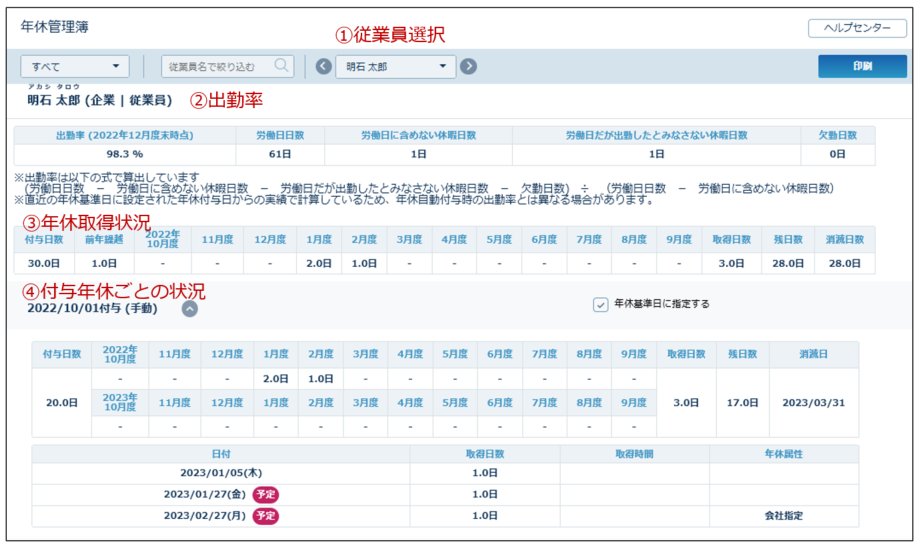Click the 予定 badge beside 2023/02/27(月)
Screen dimensions: 920x547
pyautogui.click(x=265, y=516)
